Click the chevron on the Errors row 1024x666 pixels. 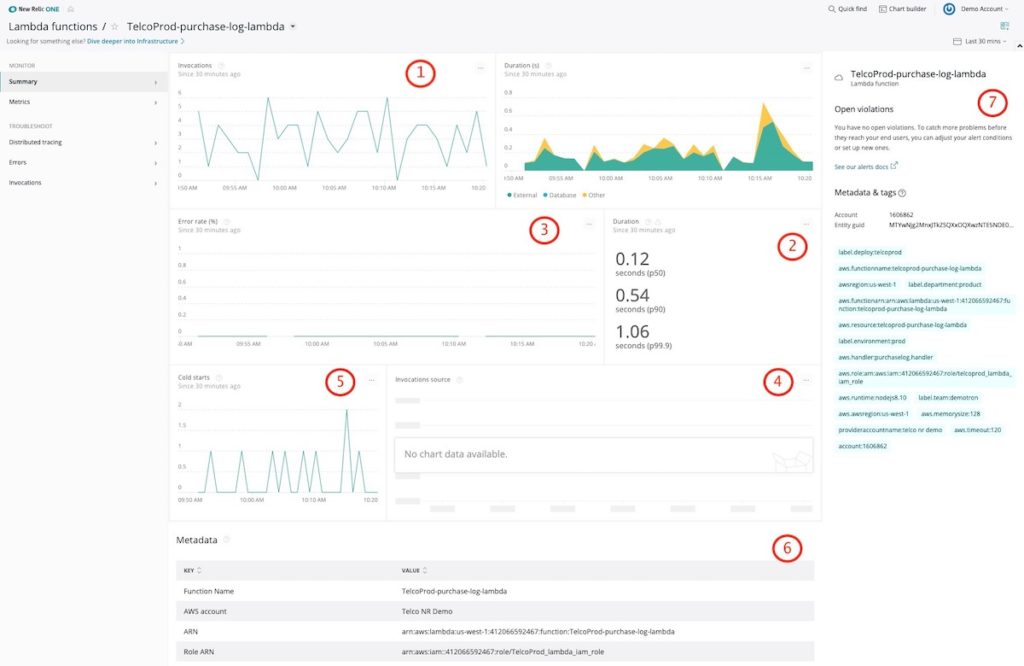pos(155,163)
